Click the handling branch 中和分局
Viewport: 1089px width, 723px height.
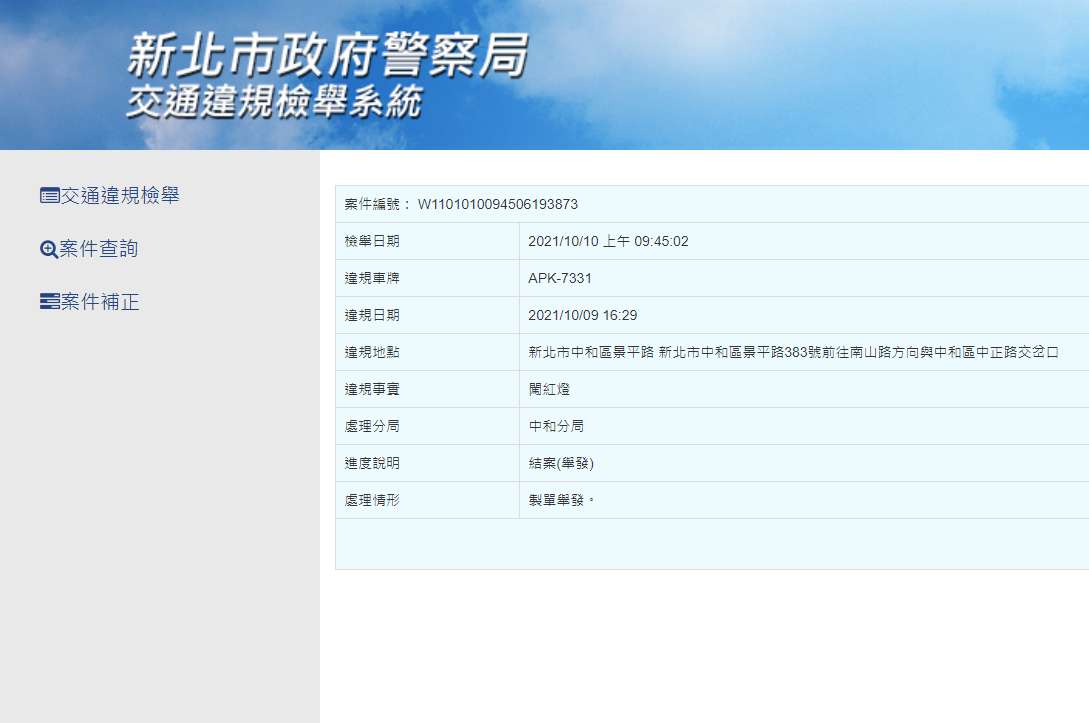[556, 426]
